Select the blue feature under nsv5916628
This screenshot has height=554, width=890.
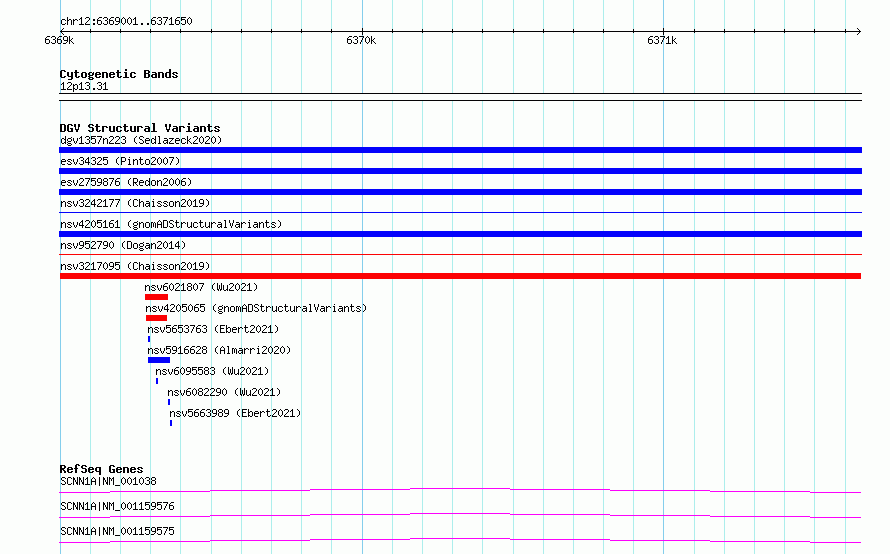pyautogui.click(x=159, y=360)
